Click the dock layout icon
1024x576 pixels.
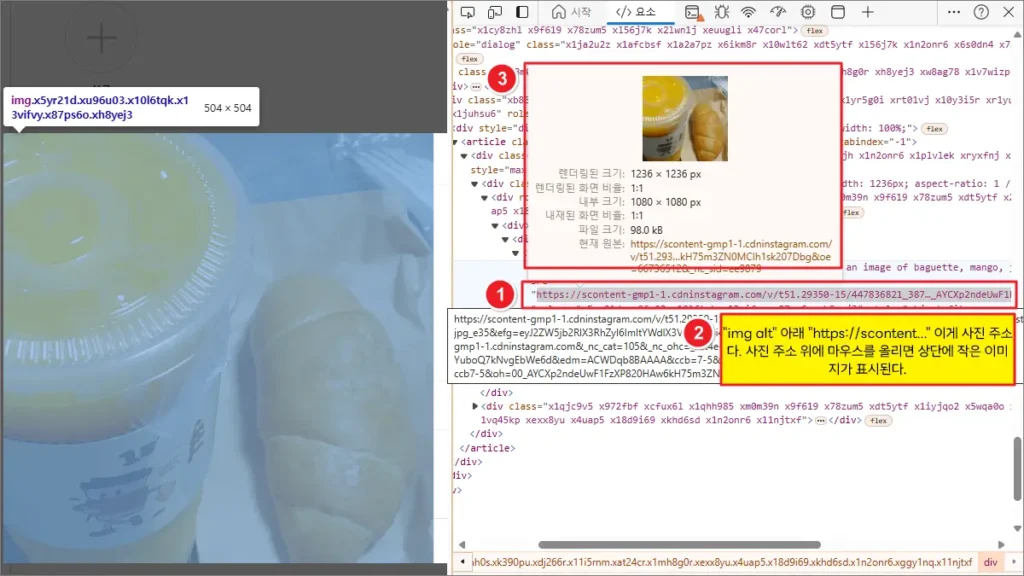tap(520, 11)
